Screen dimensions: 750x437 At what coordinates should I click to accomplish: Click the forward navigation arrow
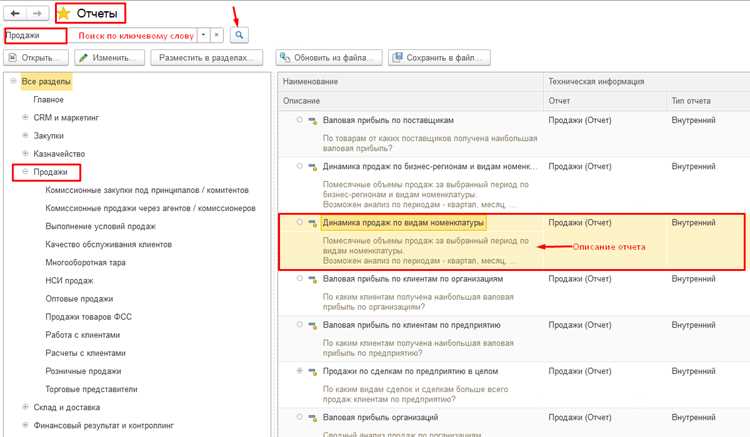coord(37,13)
